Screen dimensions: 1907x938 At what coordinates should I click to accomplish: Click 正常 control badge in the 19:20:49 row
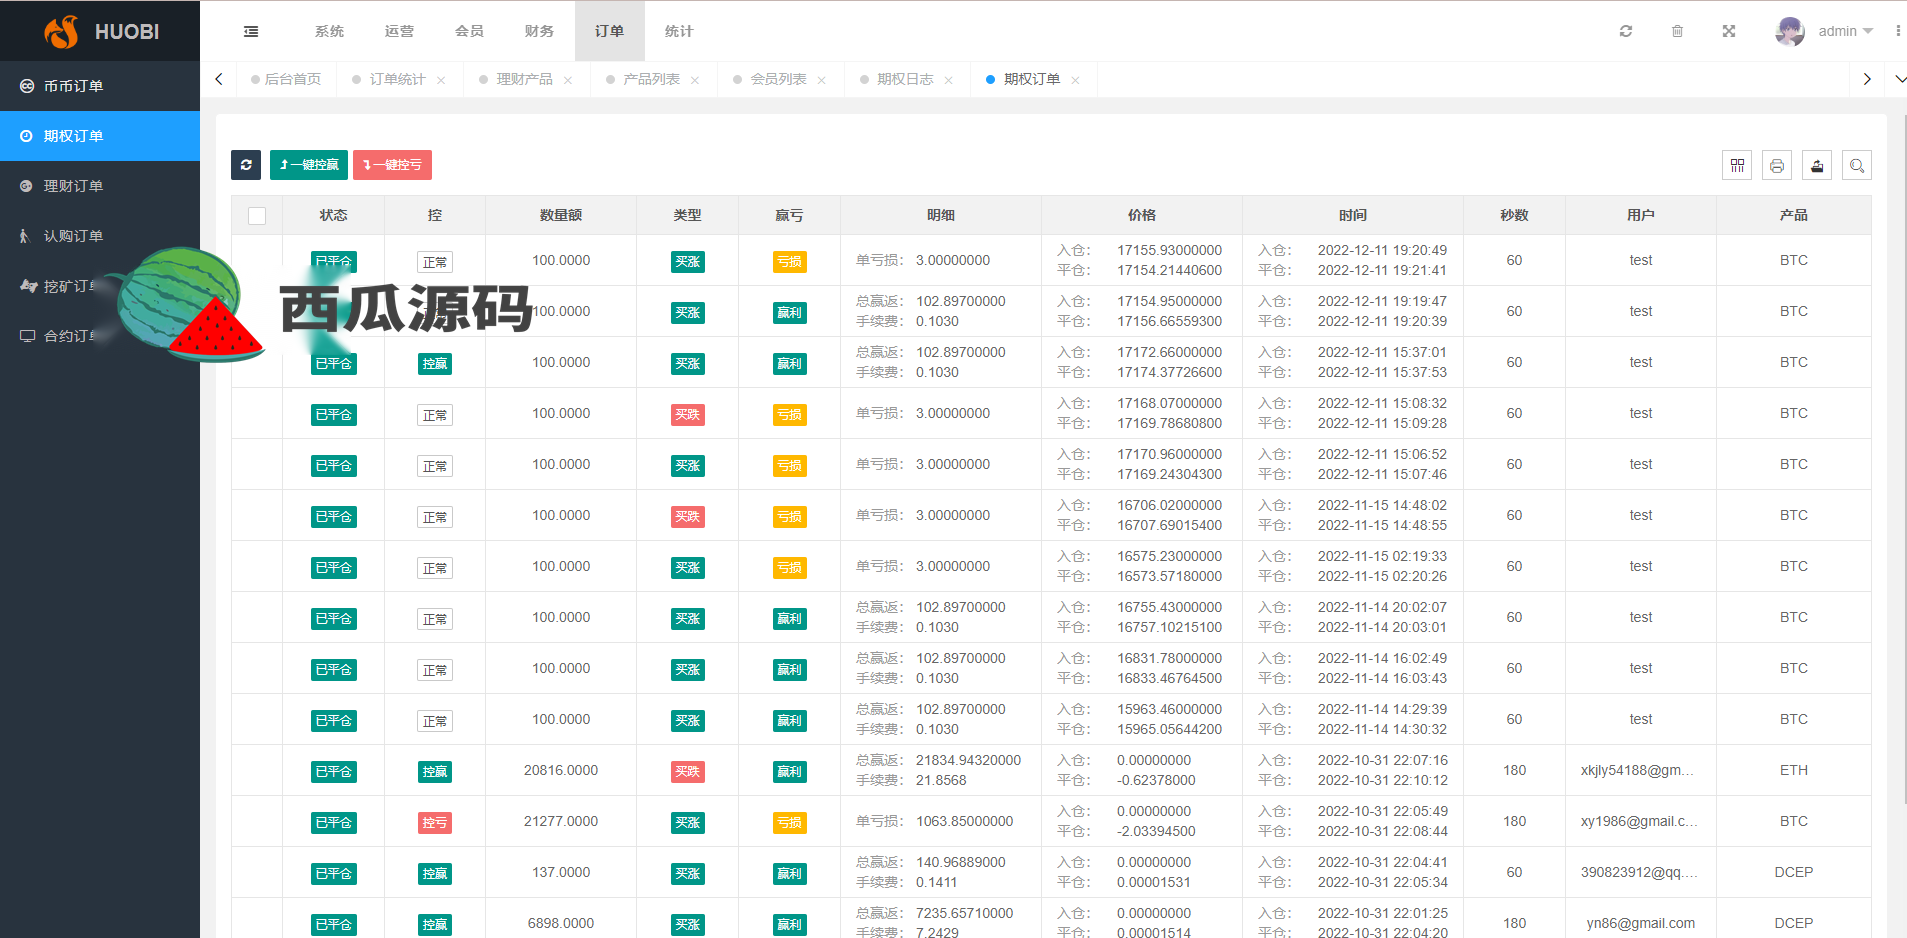pos(435,262)
